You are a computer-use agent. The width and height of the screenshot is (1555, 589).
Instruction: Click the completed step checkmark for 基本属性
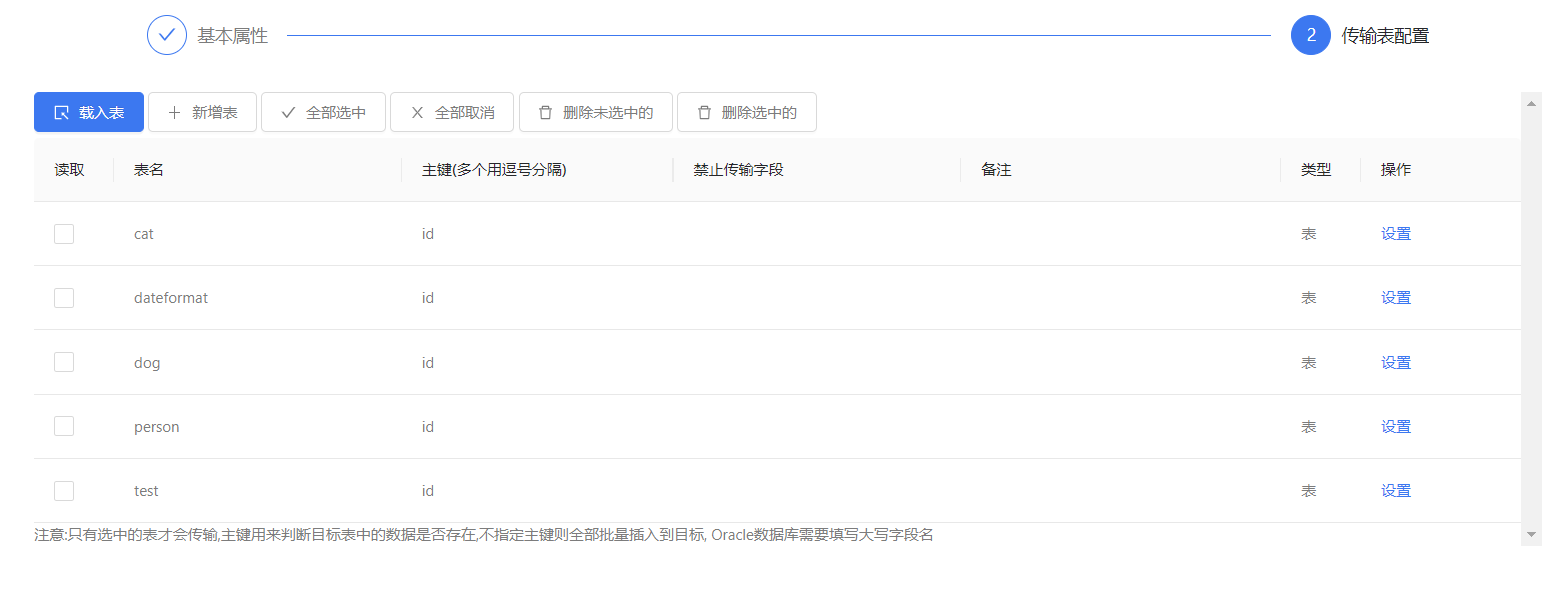point(167,35)
